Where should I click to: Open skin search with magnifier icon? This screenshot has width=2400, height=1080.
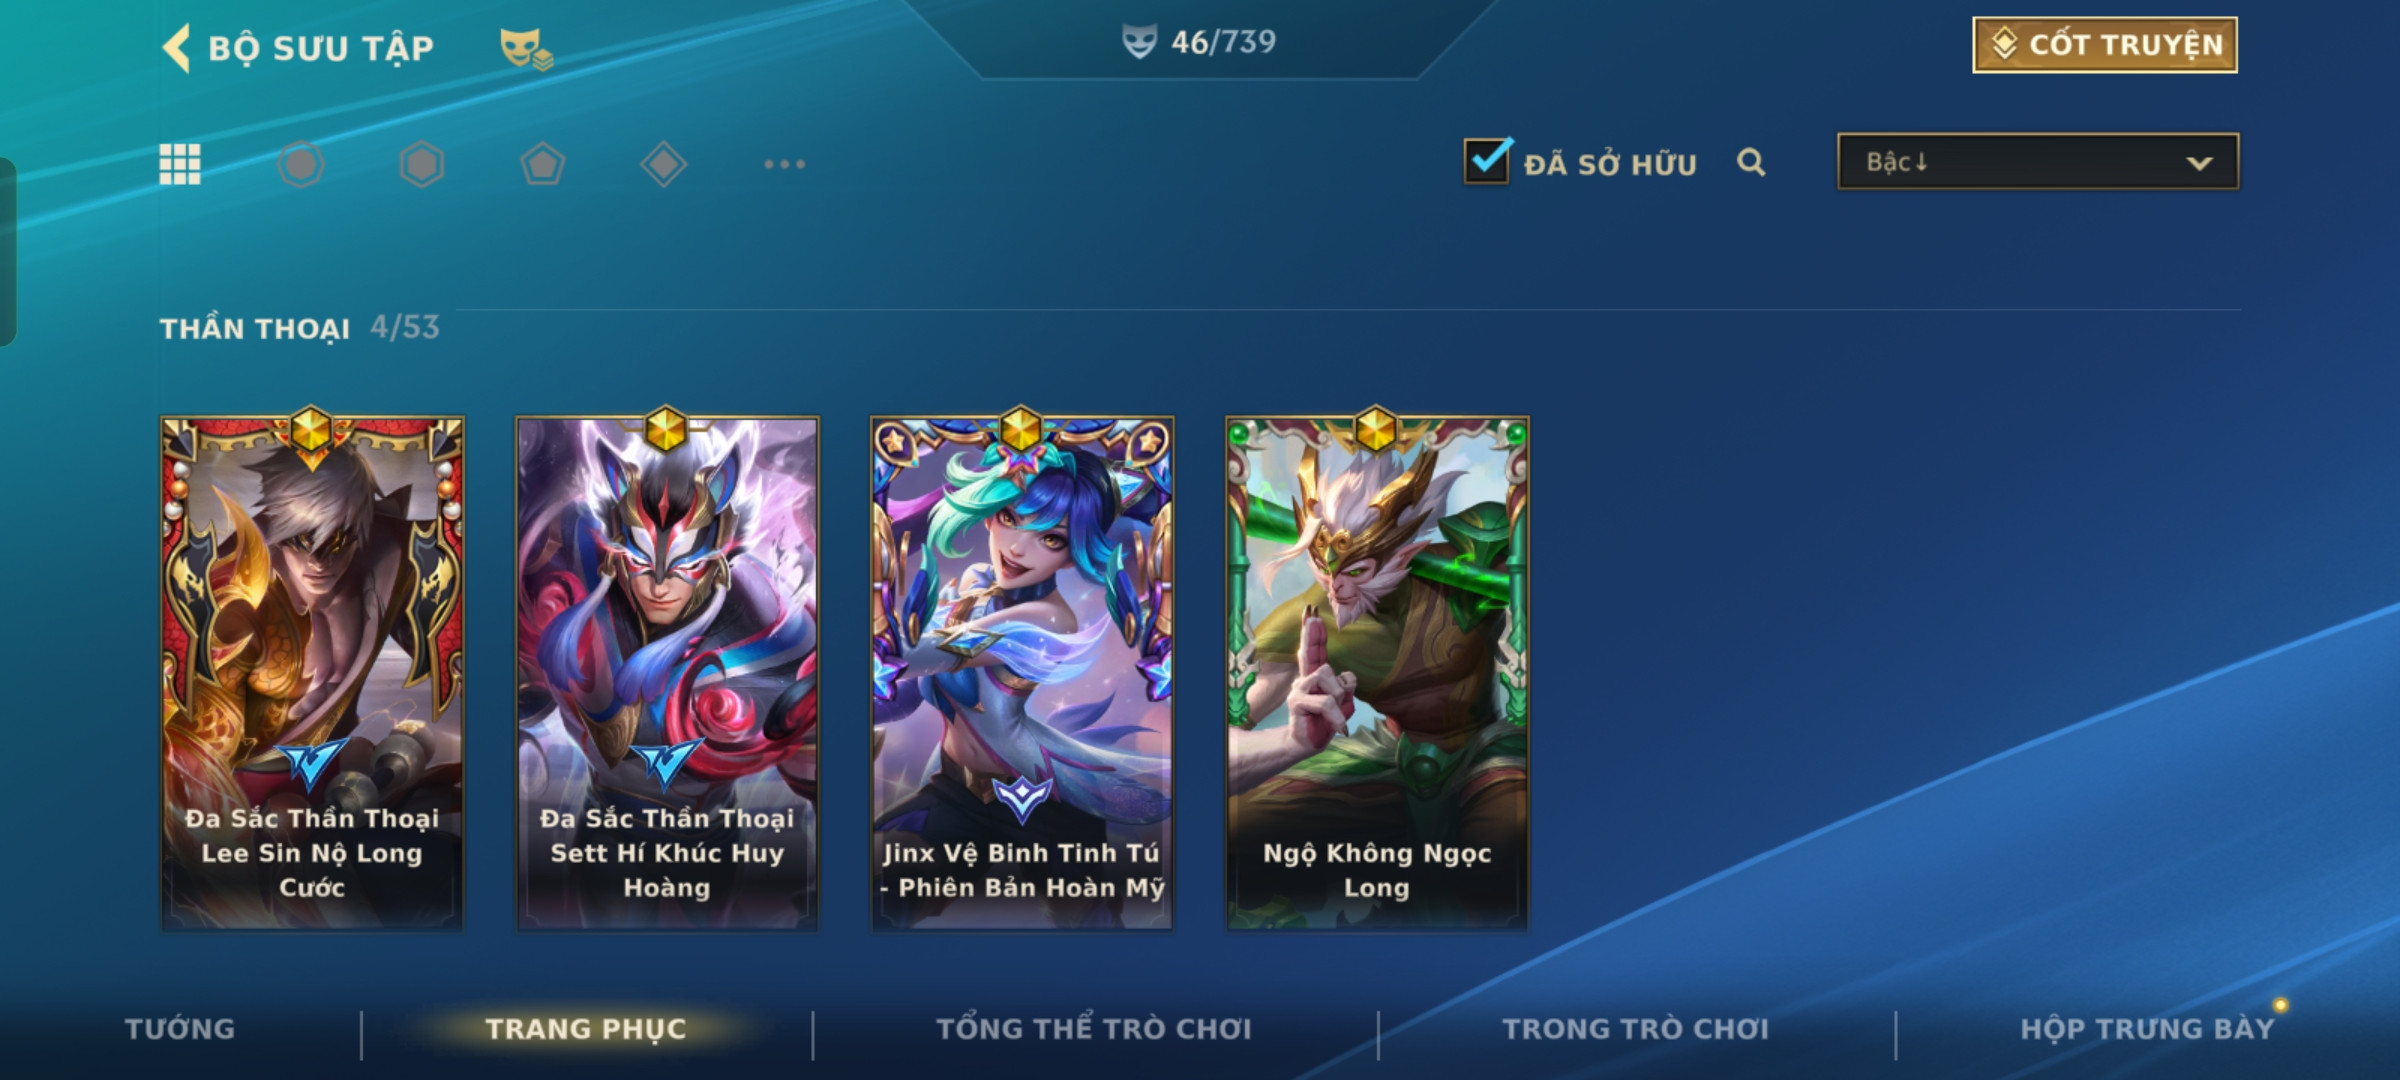click(1751, 162)
